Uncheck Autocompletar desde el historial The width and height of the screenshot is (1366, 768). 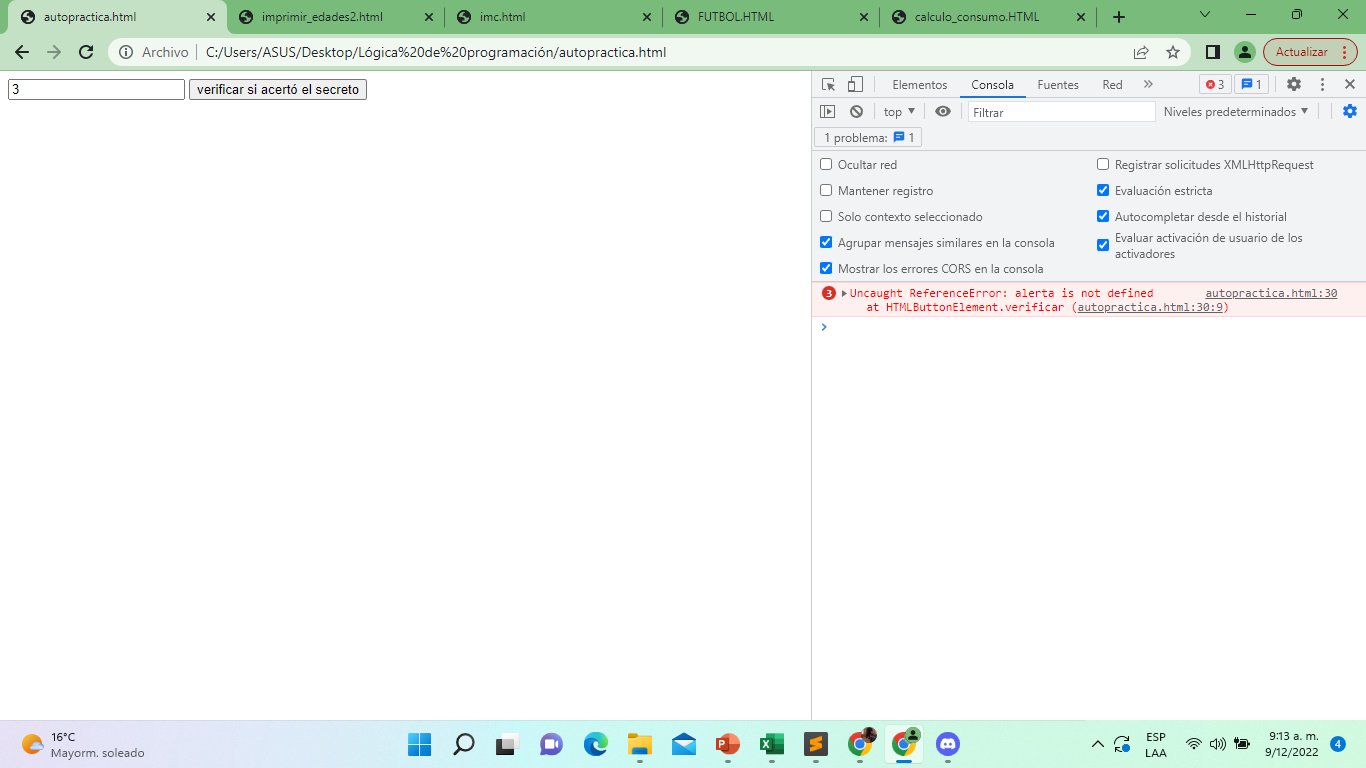tap(1103, 216)
